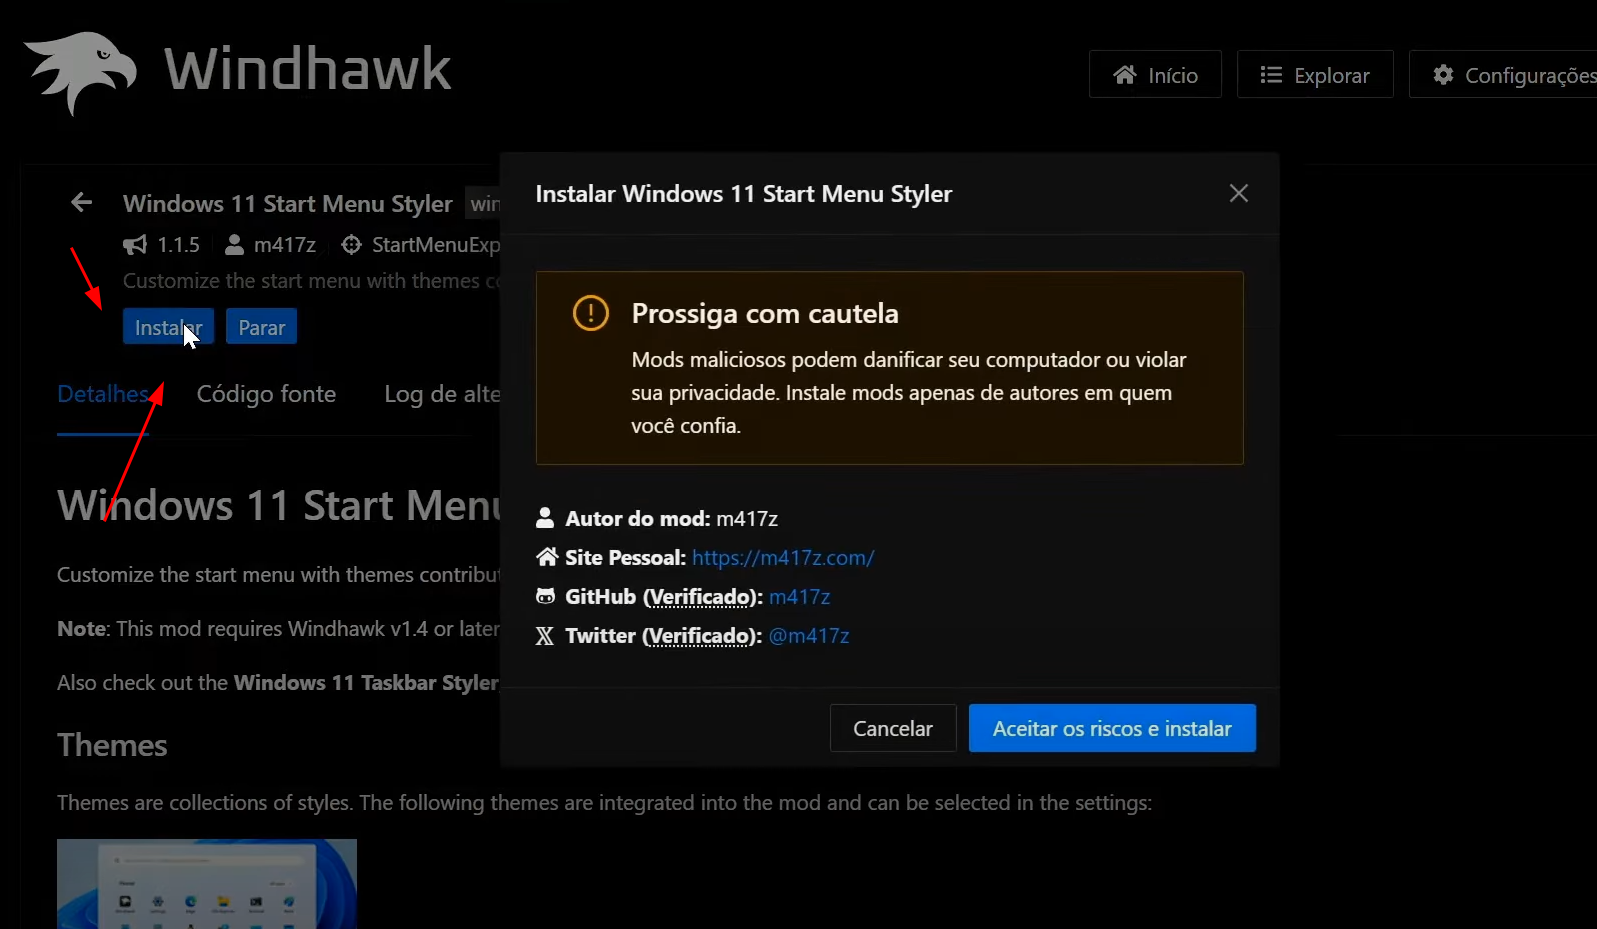Click the house icon beside Site Pessoal
1597x929 pixels.
(x=545, y=557)
